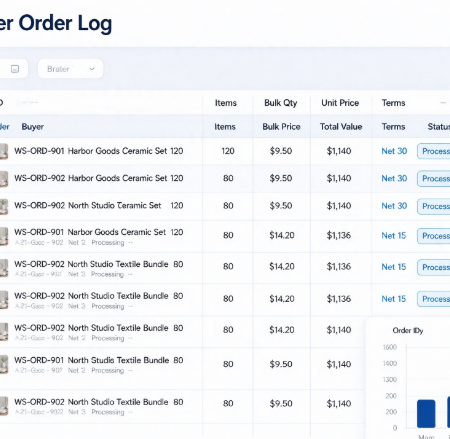Click the Status column header

[439, 127]
